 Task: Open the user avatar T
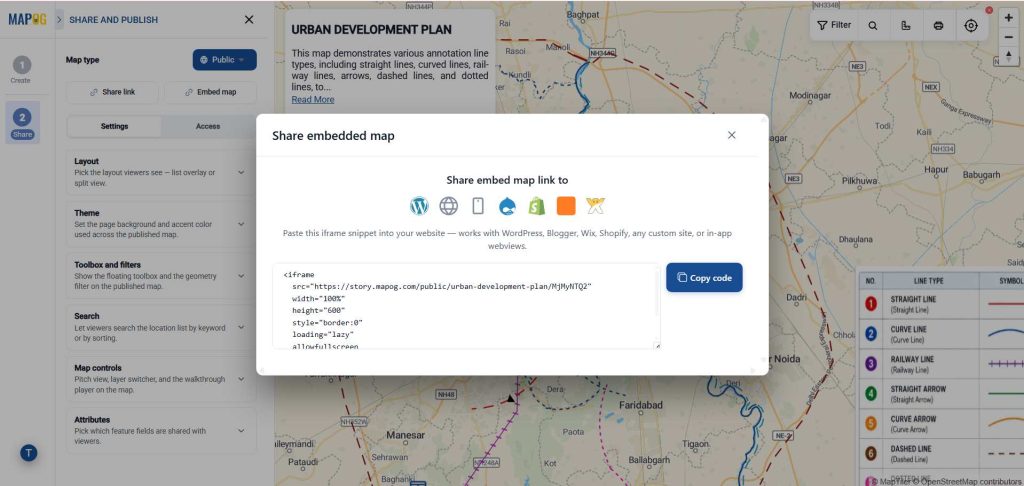(x=28, y=453)
